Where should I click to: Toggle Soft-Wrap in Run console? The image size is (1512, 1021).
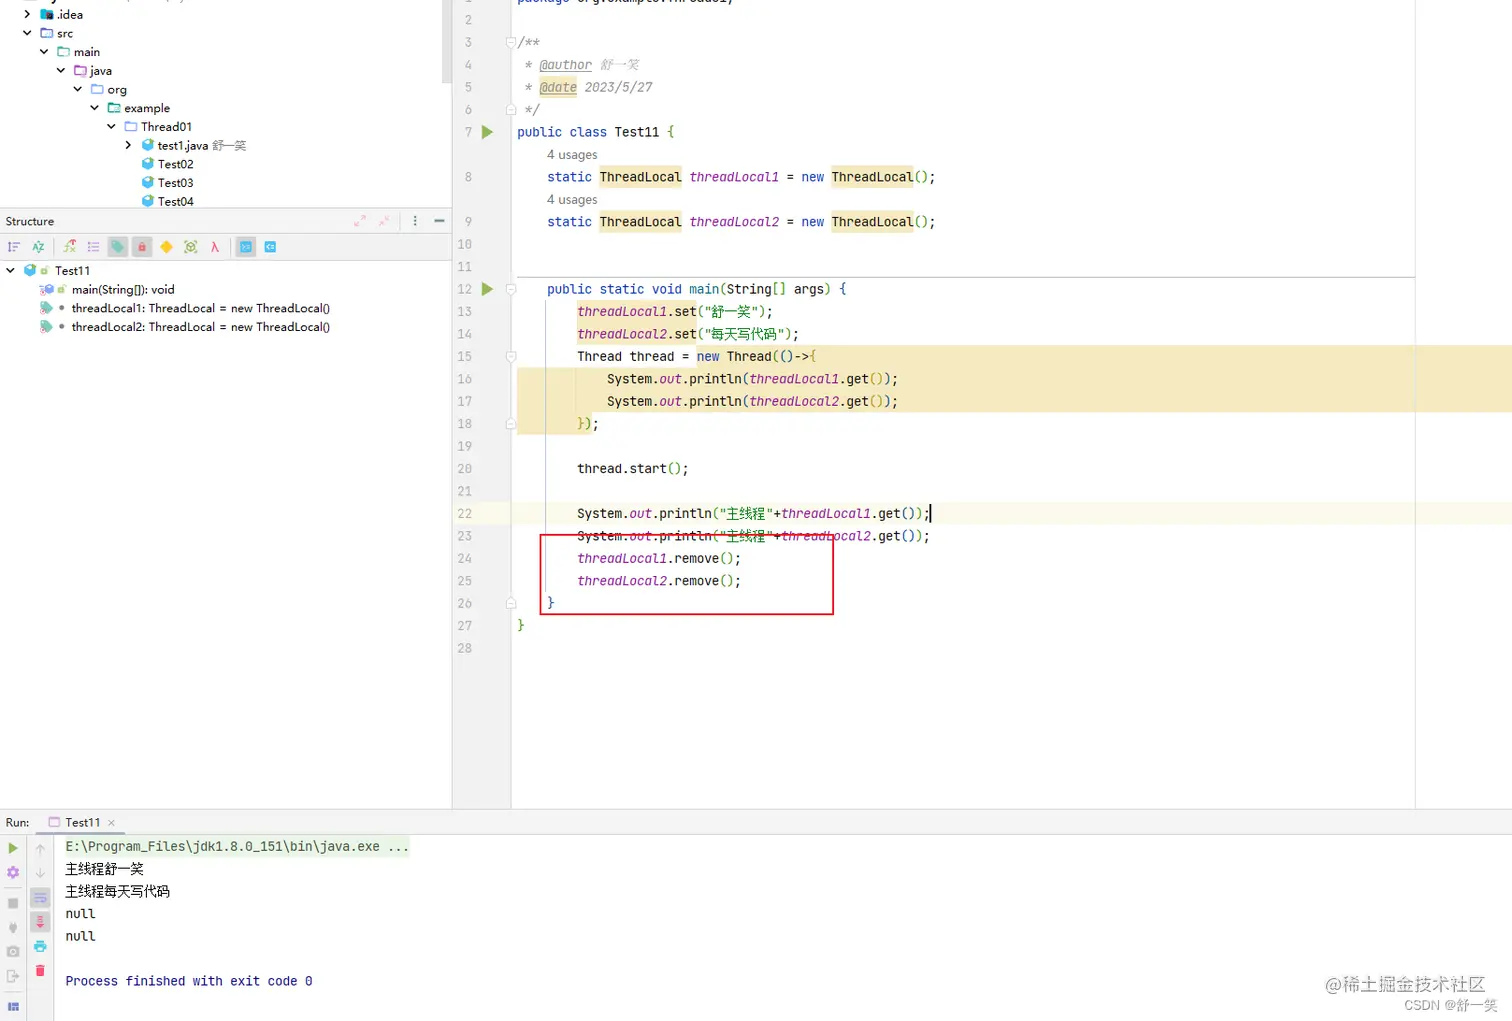(x=40, y=898)
